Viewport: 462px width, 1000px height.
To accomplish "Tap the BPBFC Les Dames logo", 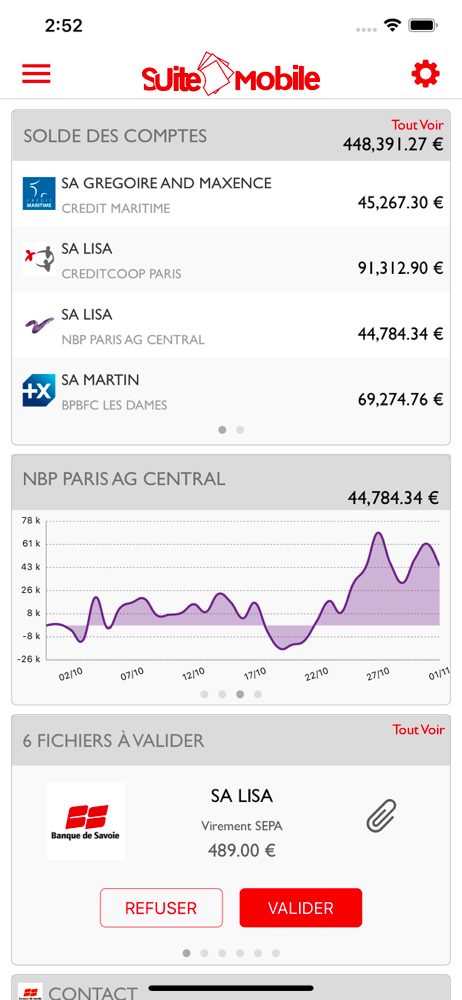I will 39,390.
